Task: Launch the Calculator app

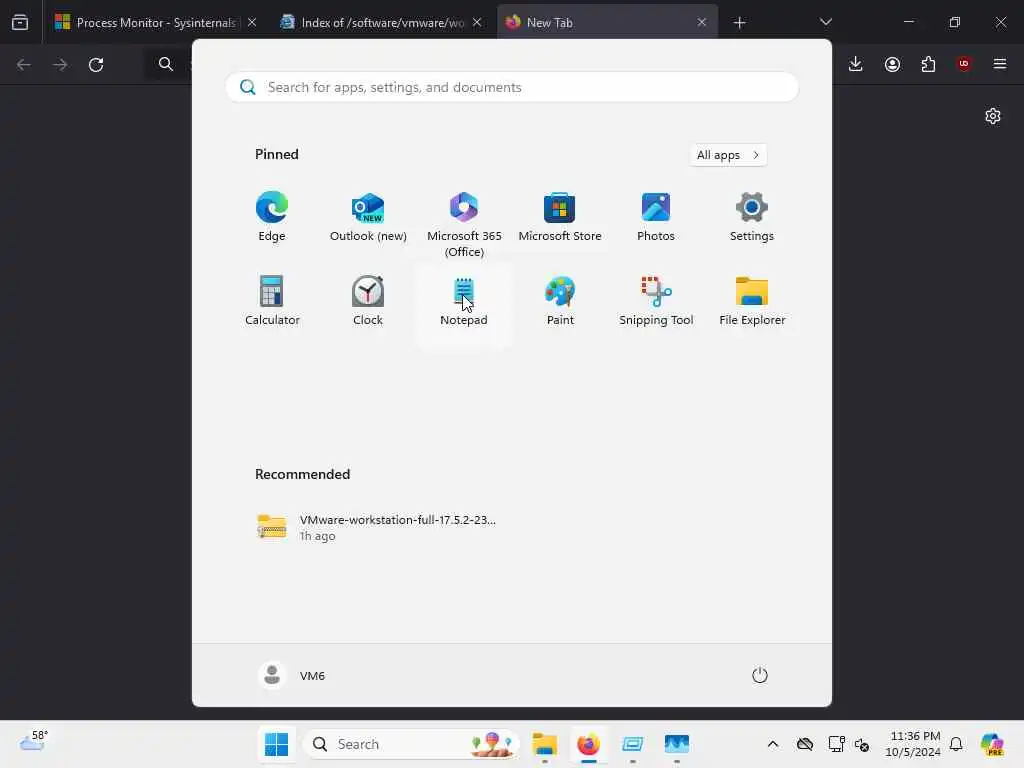Action: coord(272,301)
